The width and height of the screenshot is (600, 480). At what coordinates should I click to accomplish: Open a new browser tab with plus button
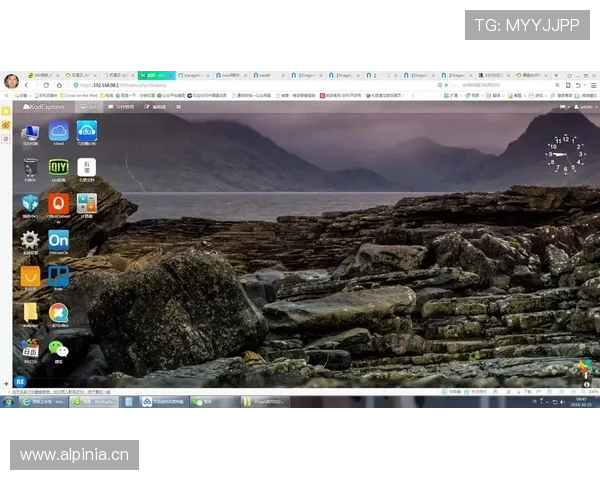coord(556,74)
